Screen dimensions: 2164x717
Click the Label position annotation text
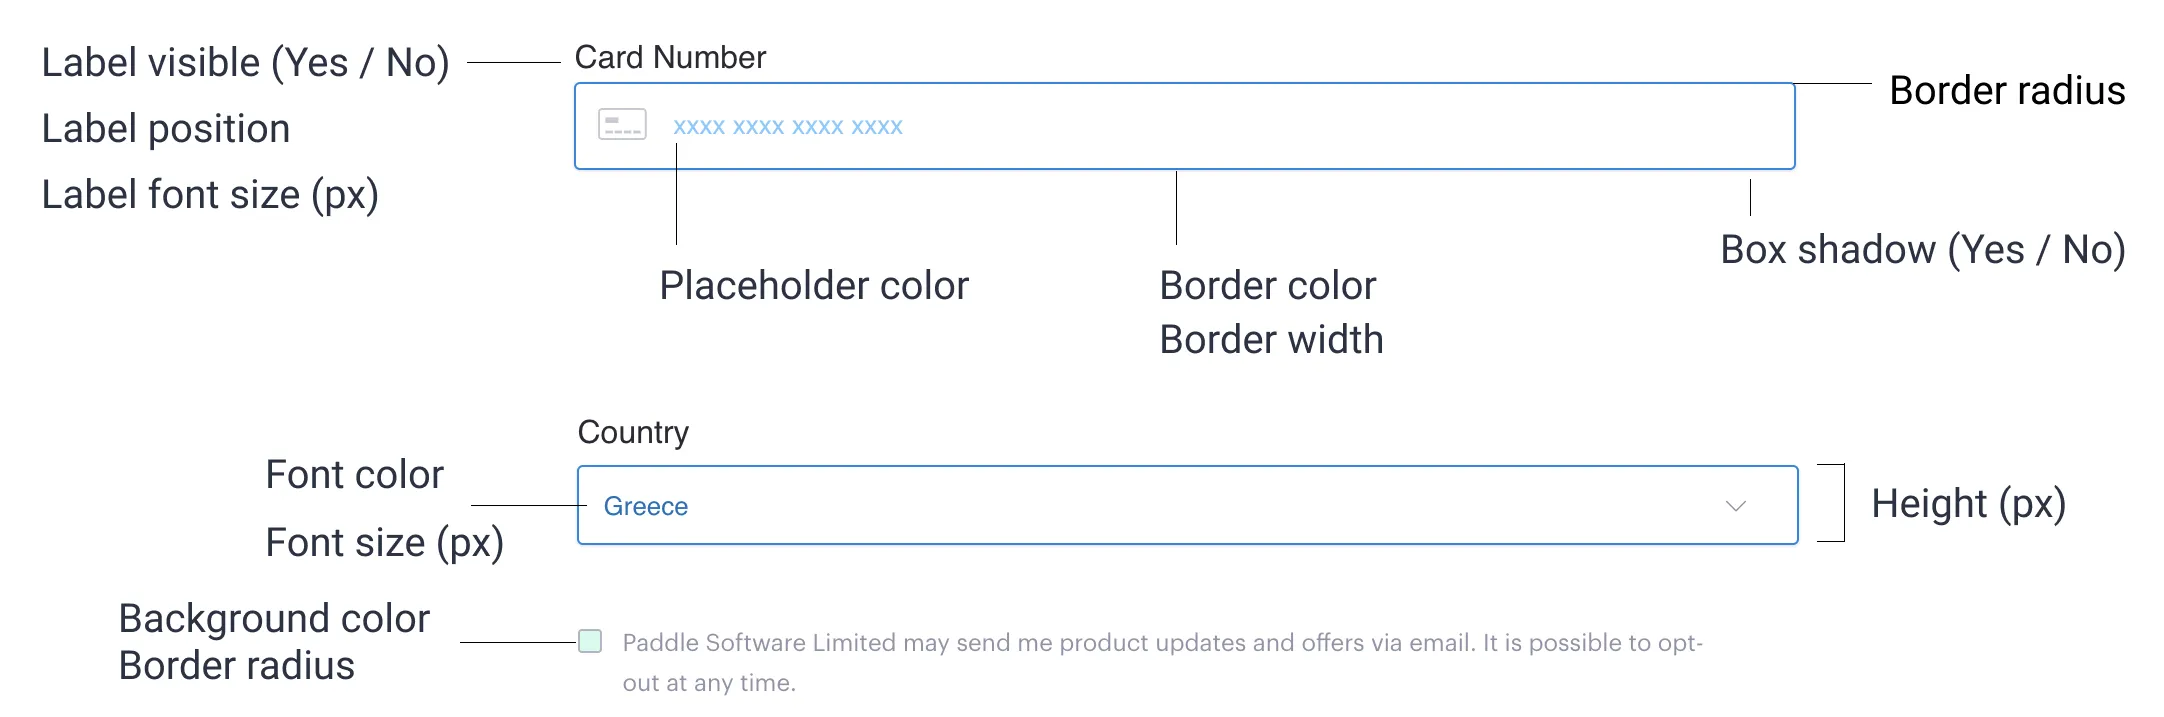tap(166, 129)
